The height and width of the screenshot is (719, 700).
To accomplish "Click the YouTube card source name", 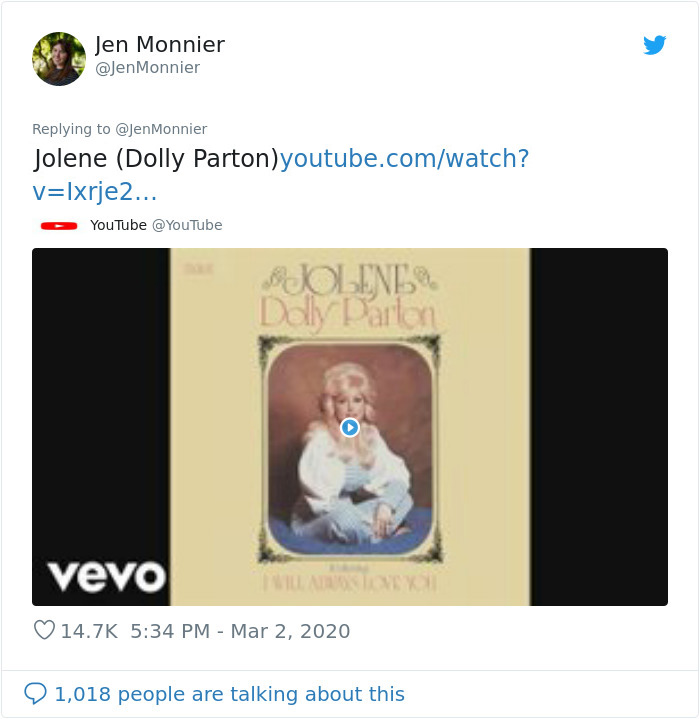I will click(x=118, y=225).
